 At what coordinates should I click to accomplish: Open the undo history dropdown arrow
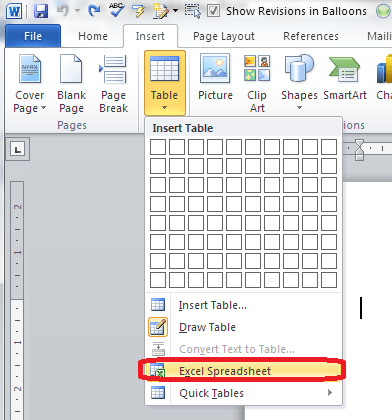77,11
